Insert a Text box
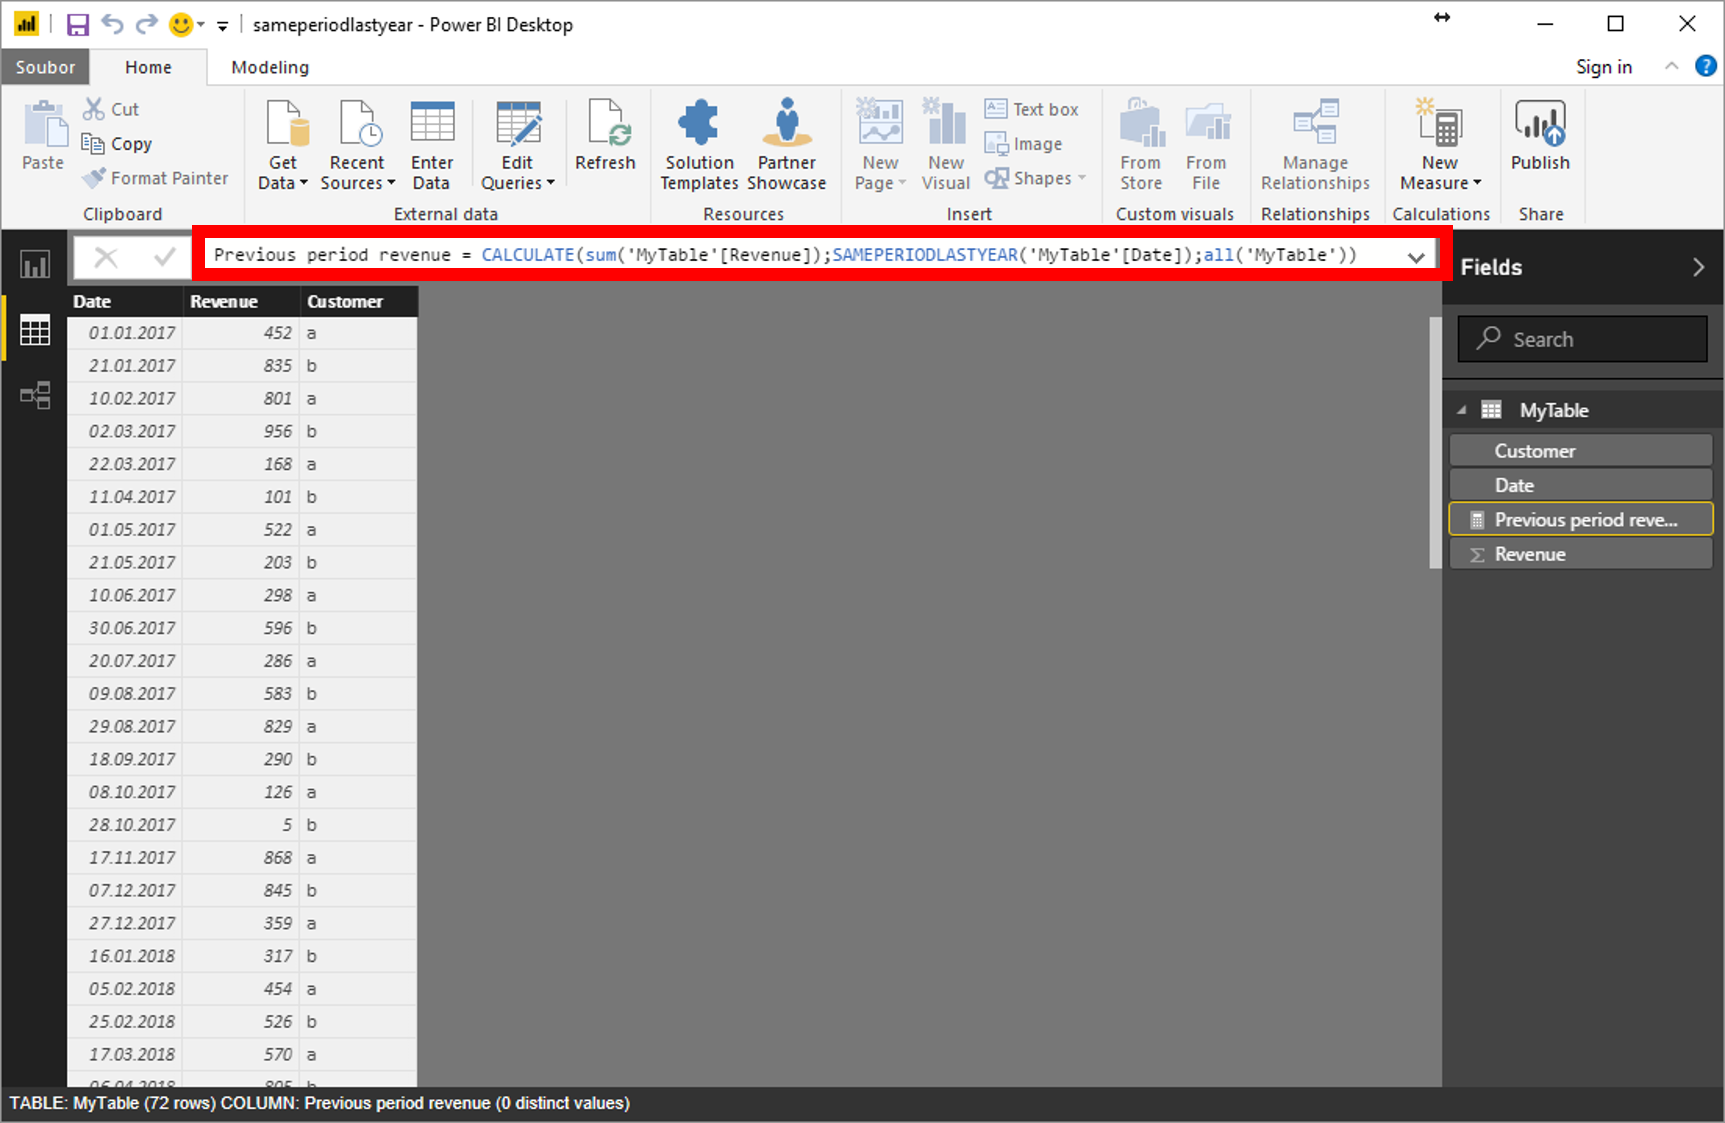The height and width of the screenshot is (1123, 1725). [1031, 109]
